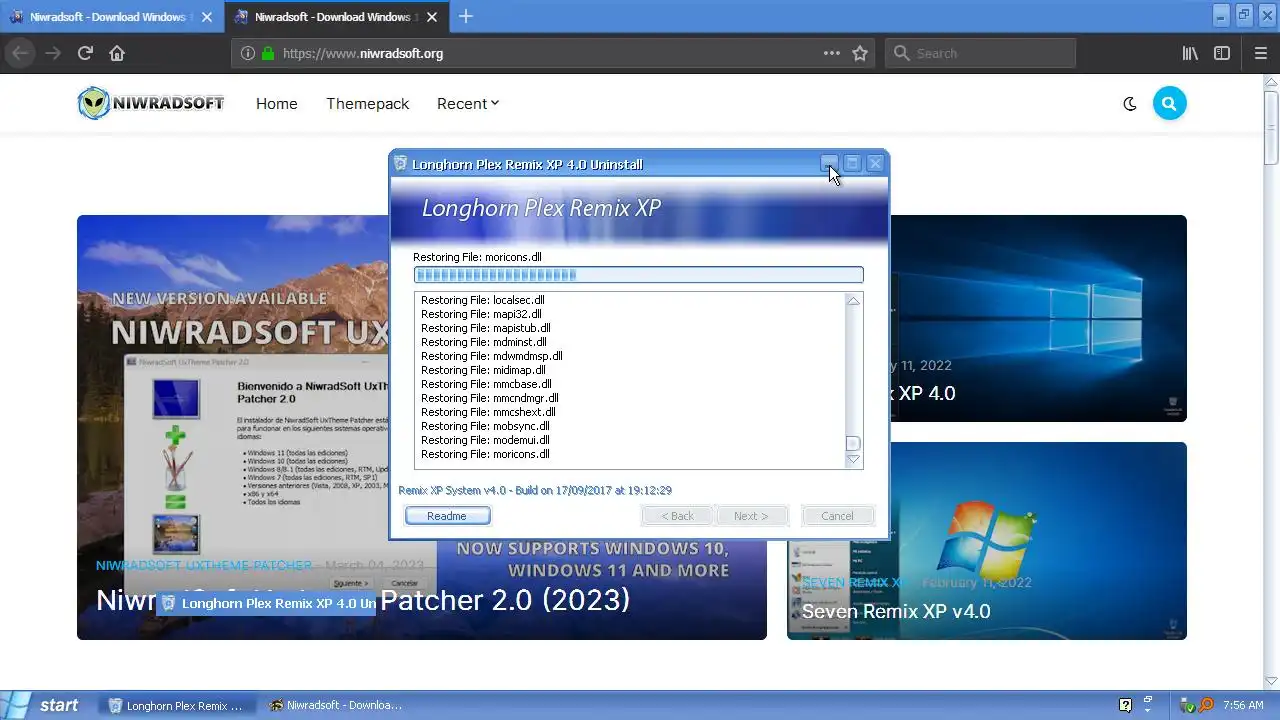The image size is (1280, 720).
Task: Select the second Niwradsoft browser tab
Action: (x=337, y=17)
